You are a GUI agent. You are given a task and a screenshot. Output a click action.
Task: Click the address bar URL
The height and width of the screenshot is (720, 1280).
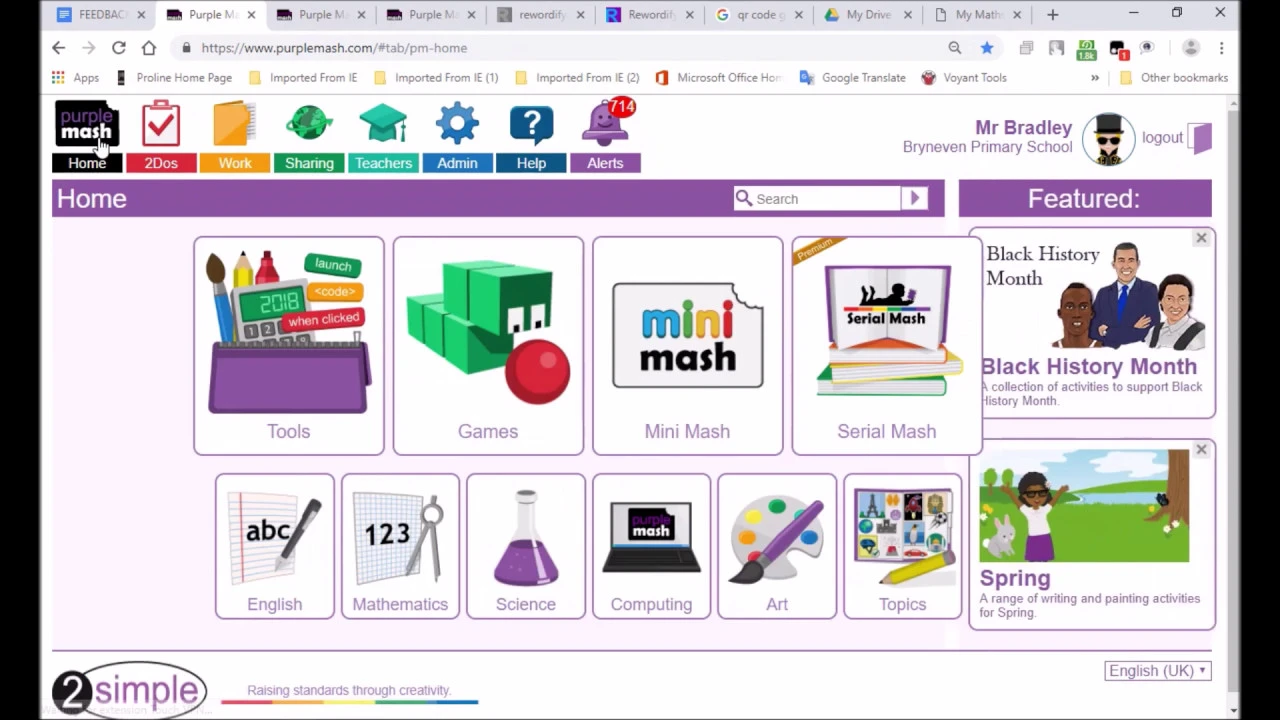point(334,48)
